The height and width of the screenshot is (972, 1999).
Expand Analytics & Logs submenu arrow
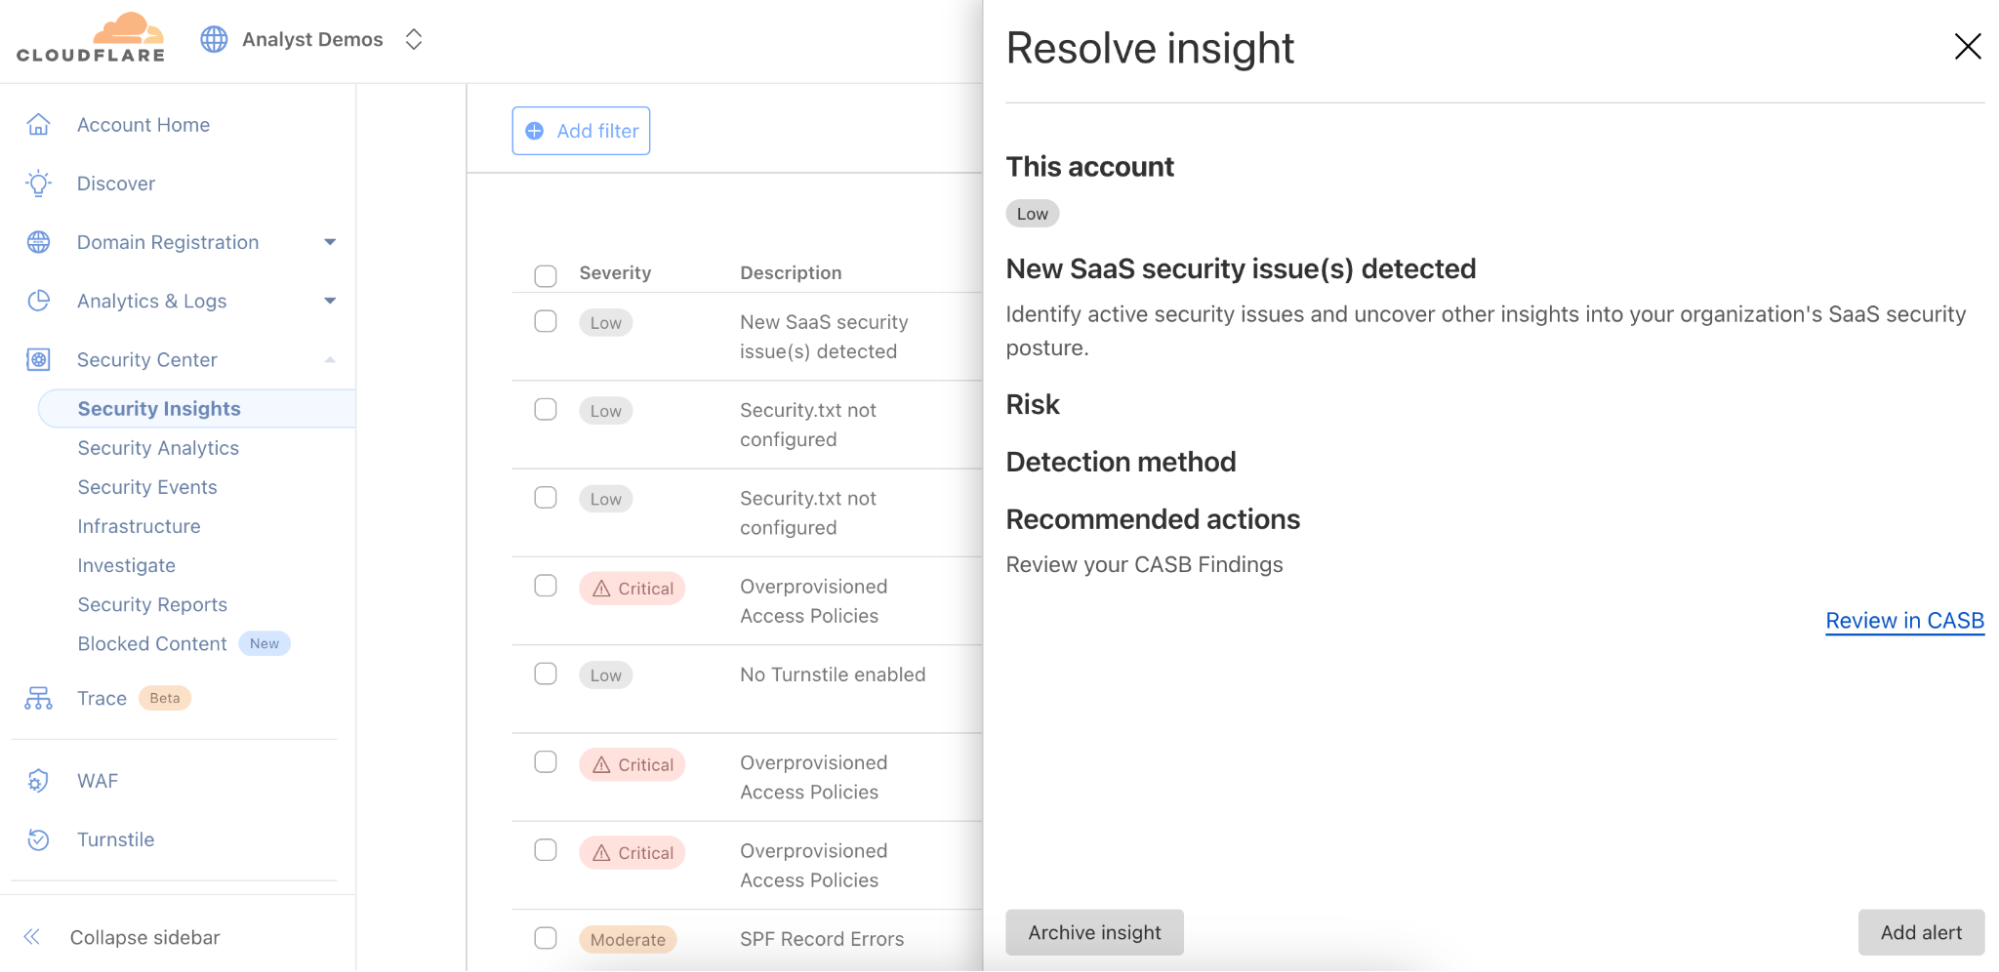[330, 301]
